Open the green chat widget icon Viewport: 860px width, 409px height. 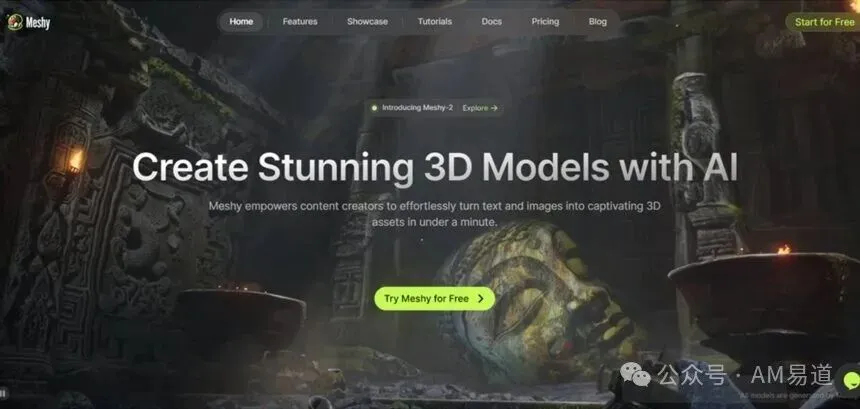pyautogui.click(x=851, y=380)
